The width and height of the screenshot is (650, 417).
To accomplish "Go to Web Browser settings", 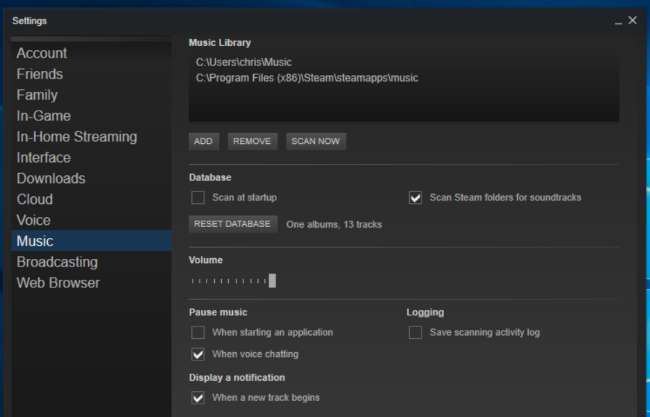I will pos(58,283).
